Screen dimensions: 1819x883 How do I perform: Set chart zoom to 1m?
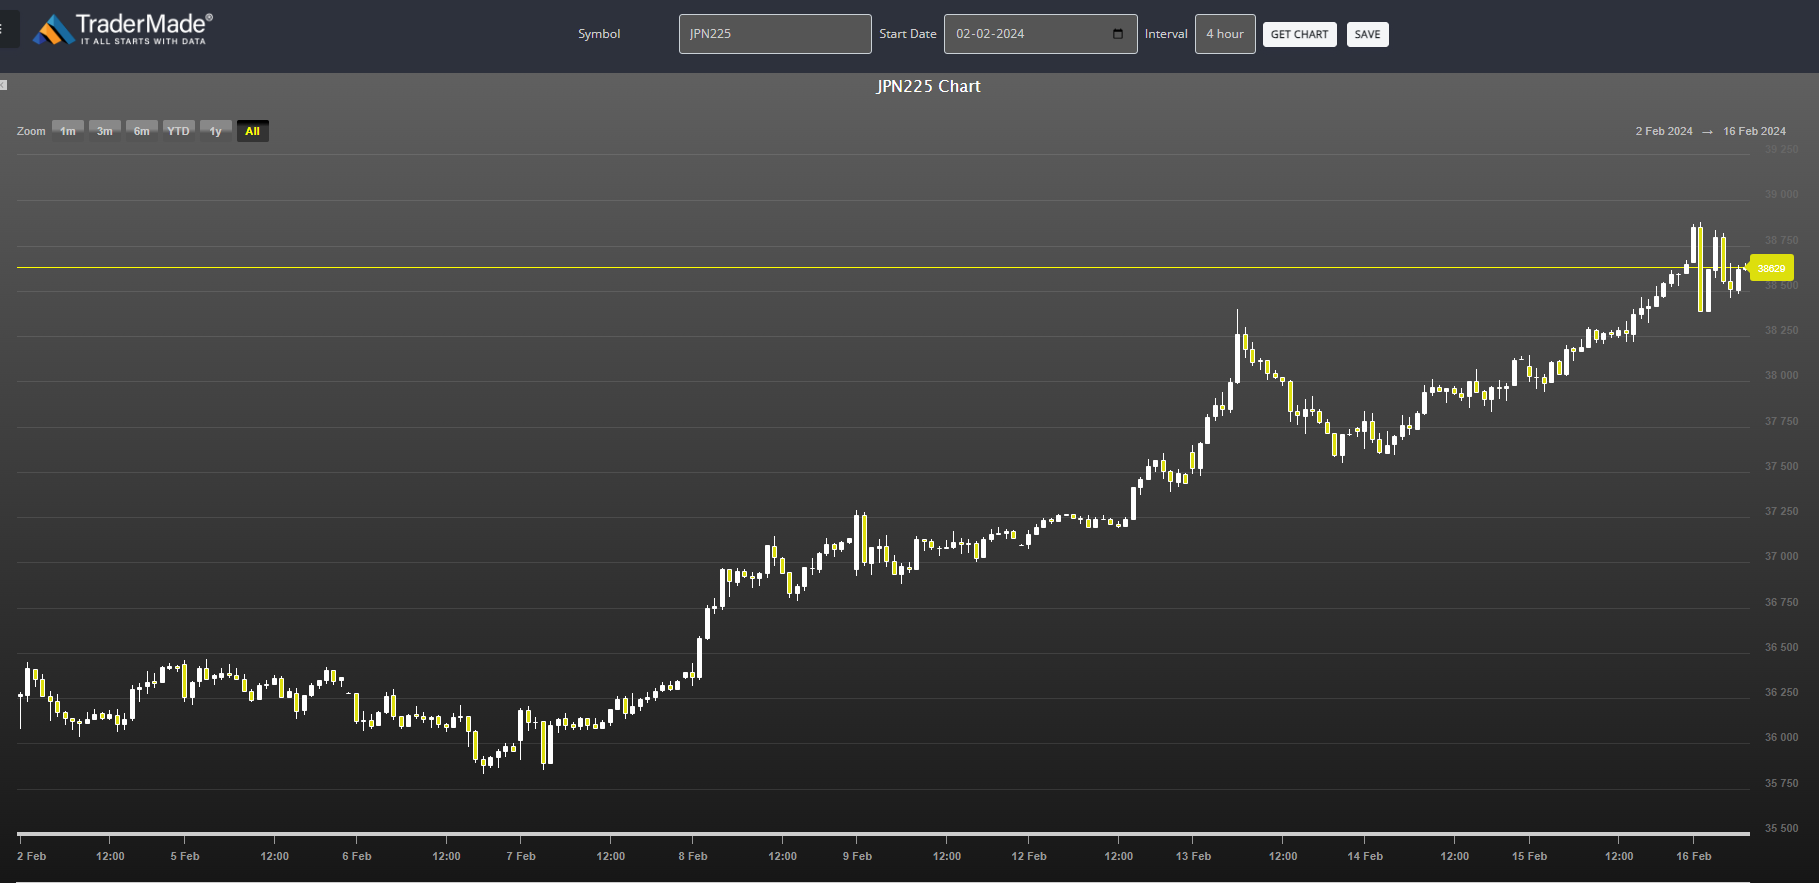pyautogui.click(x=67, y=131)
